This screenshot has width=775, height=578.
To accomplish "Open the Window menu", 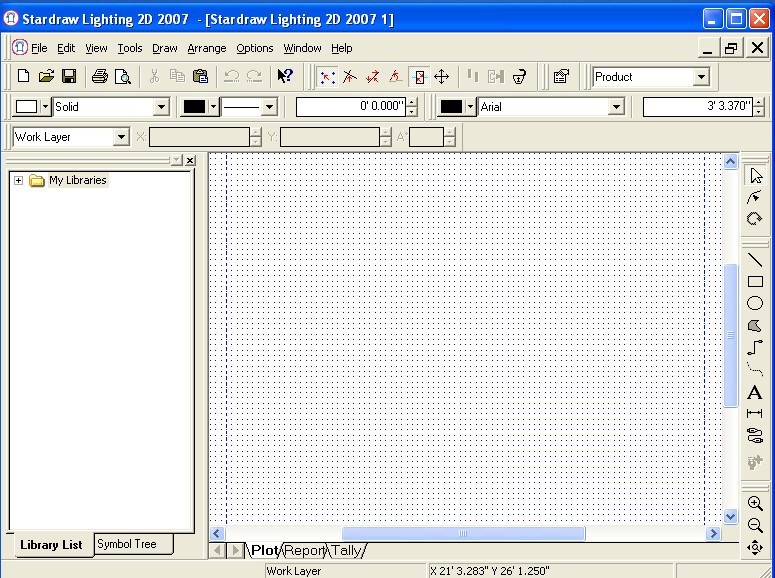I will click(302, 48).
